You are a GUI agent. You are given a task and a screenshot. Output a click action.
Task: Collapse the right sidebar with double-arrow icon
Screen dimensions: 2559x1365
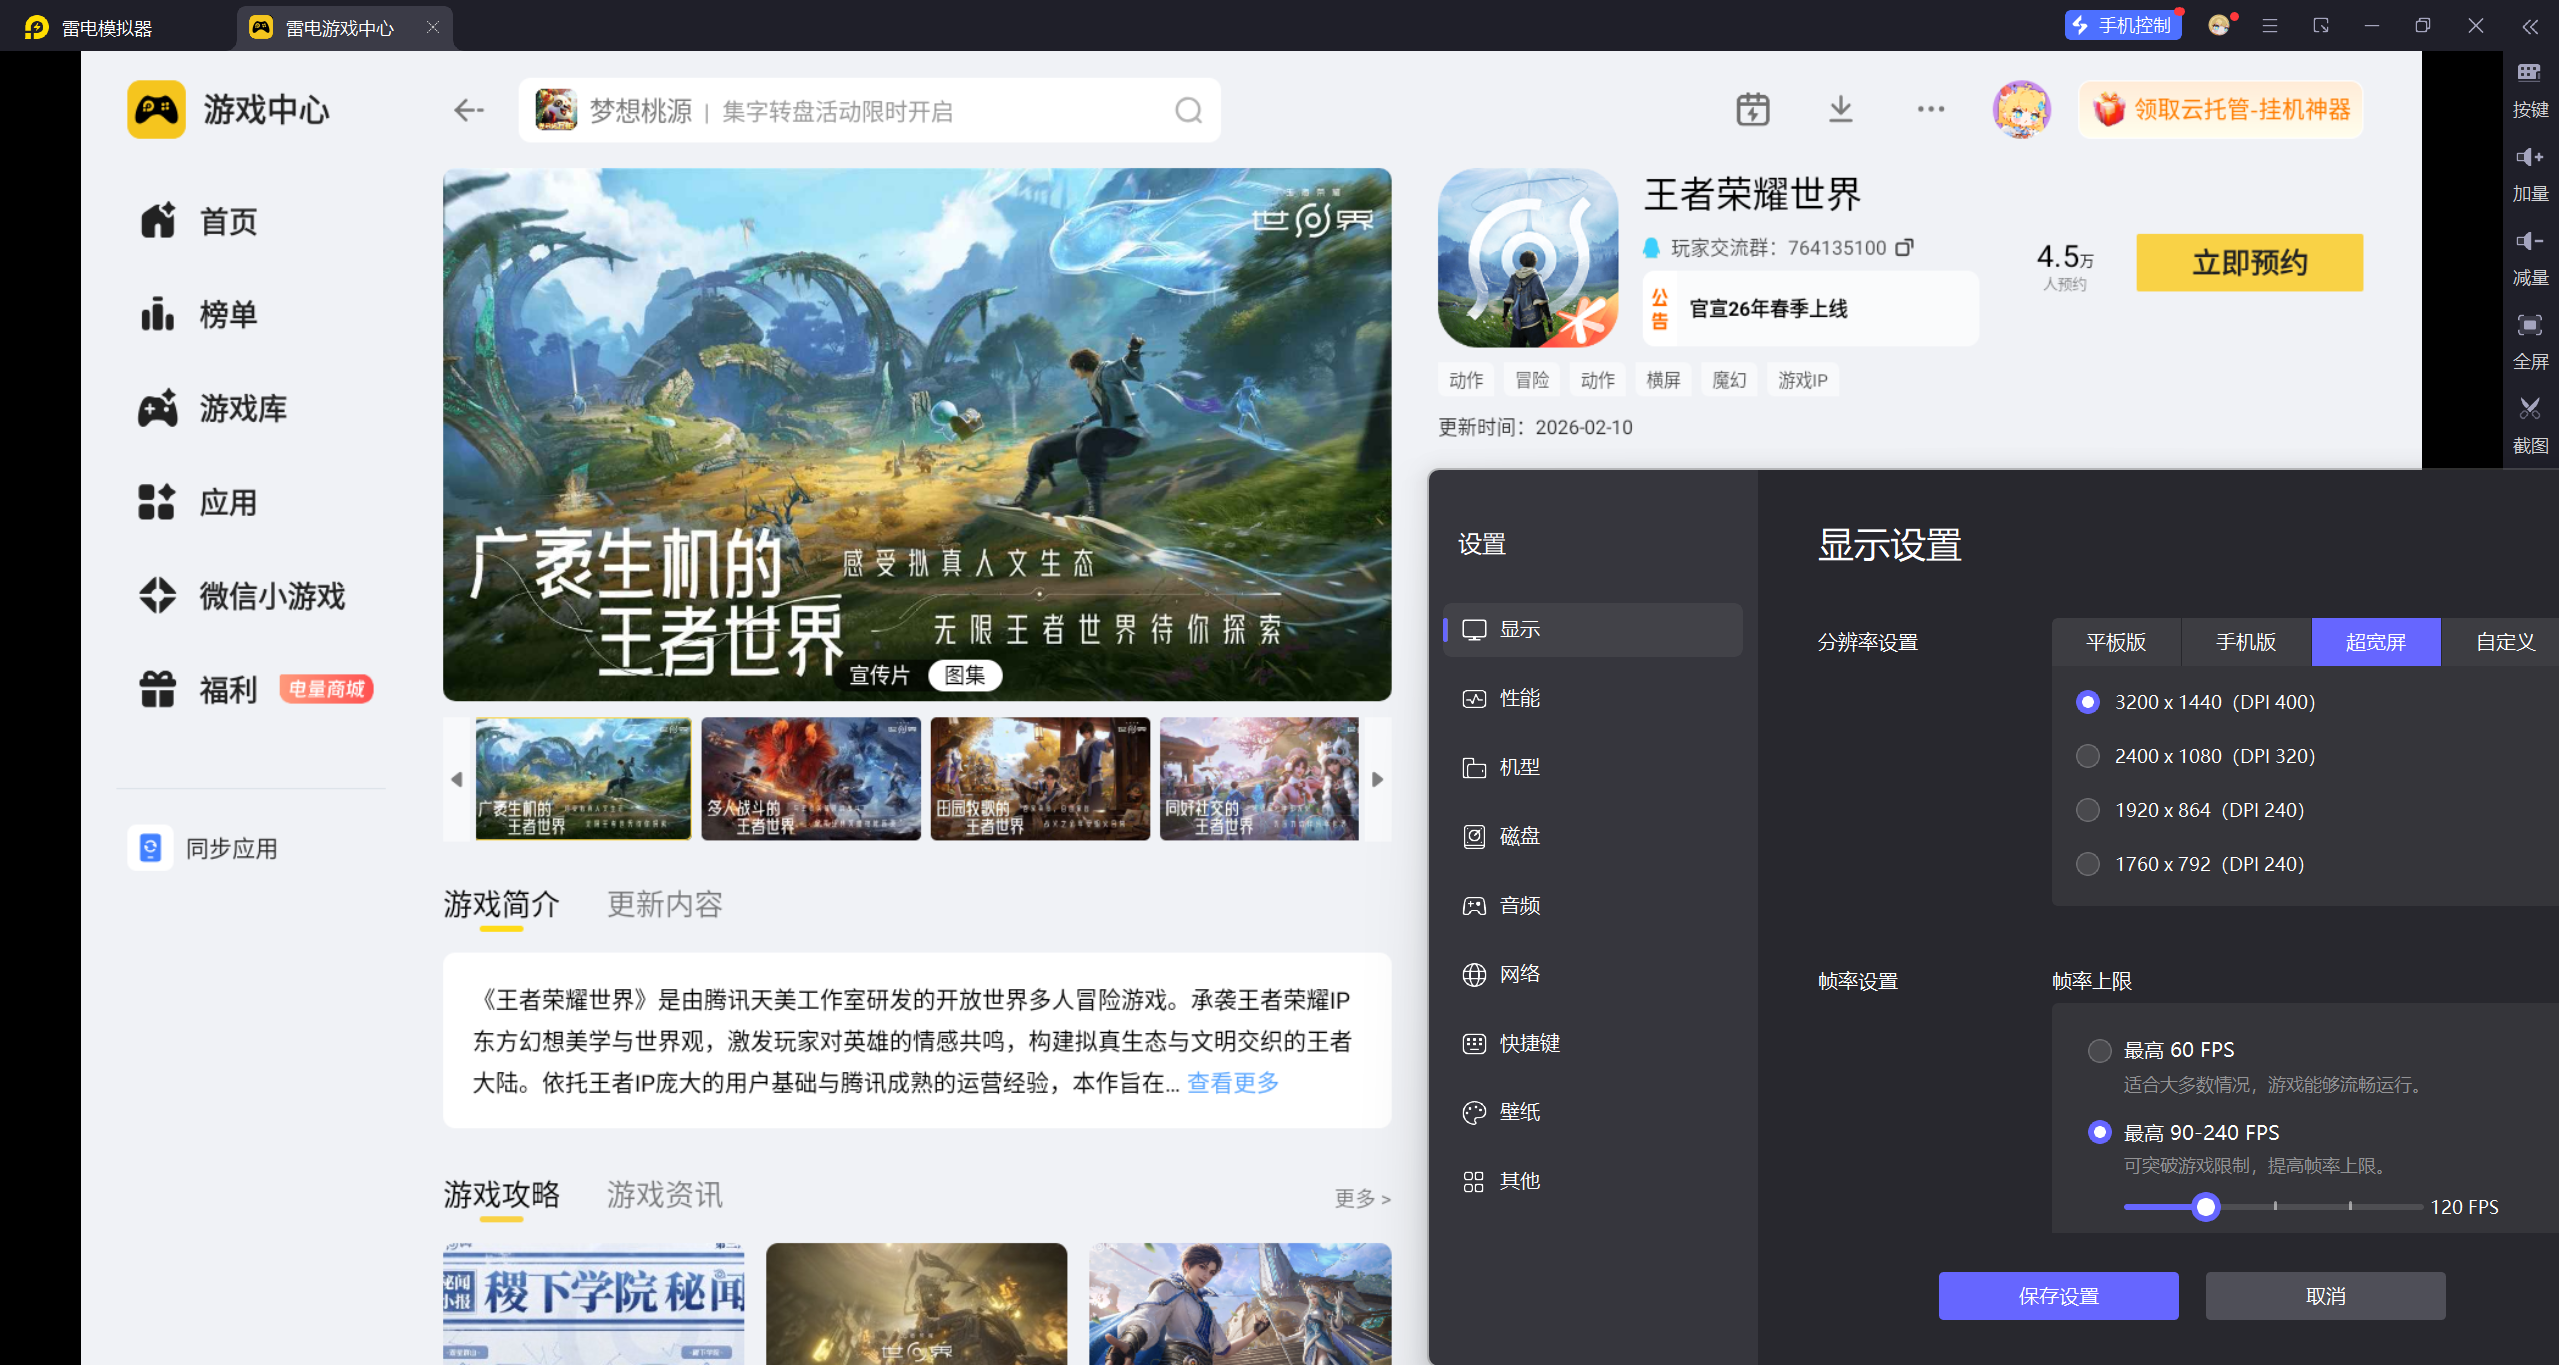click(x=2530, y=27)
